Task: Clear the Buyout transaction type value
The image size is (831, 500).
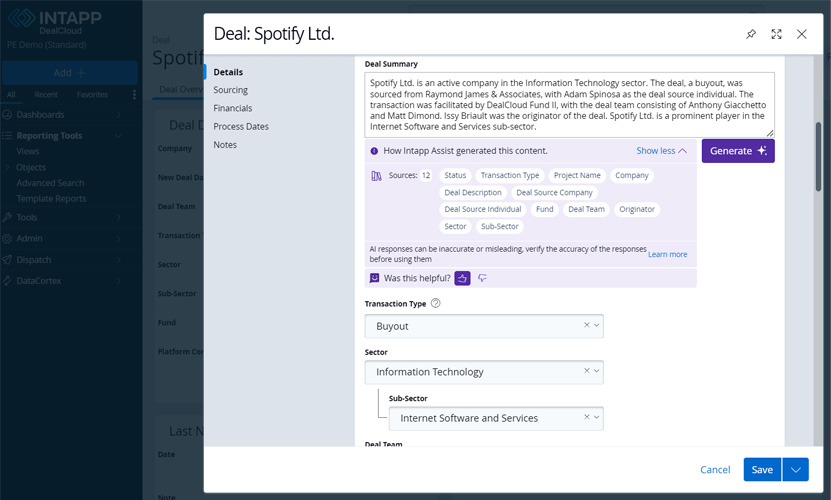Action: point(587,325)
